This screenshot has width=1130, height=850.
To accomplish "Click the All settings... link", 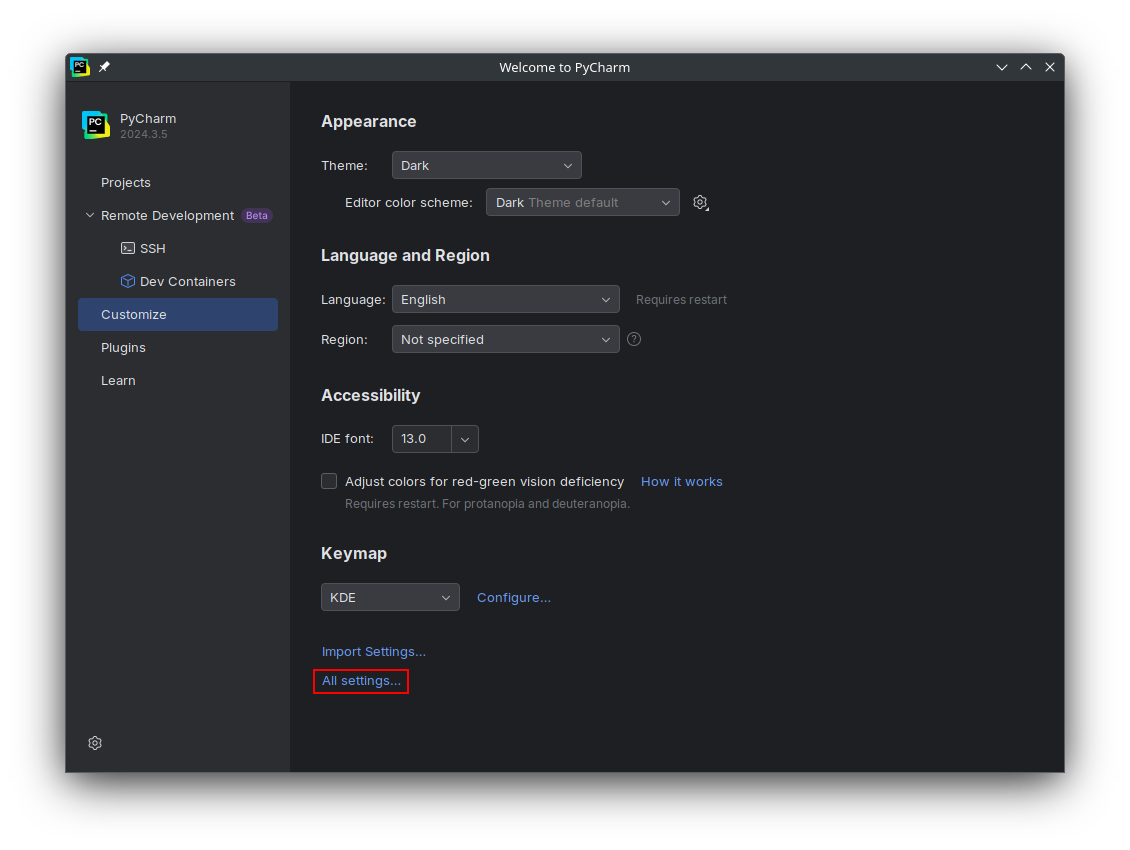I will point(361,681).
